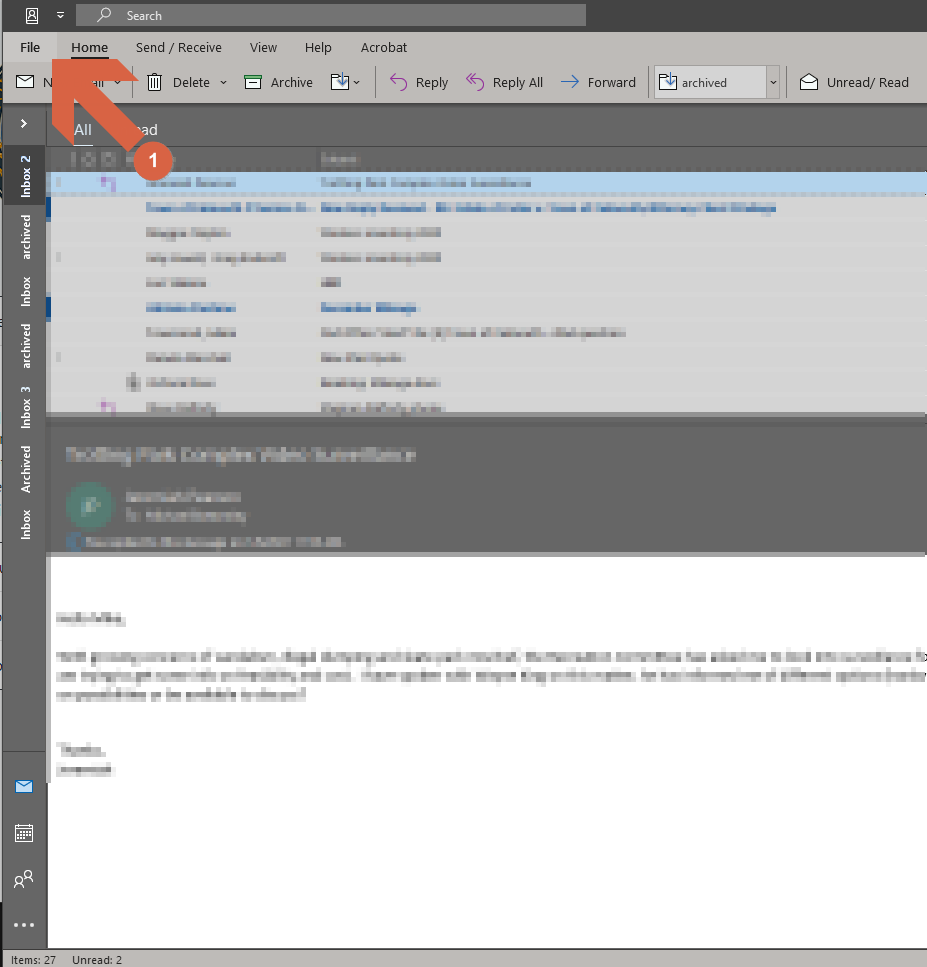Open the quick access toolbar dropdown arrow
Viewport: 927px width, 967px height.
pyautogui.click(x=60, y=15)
